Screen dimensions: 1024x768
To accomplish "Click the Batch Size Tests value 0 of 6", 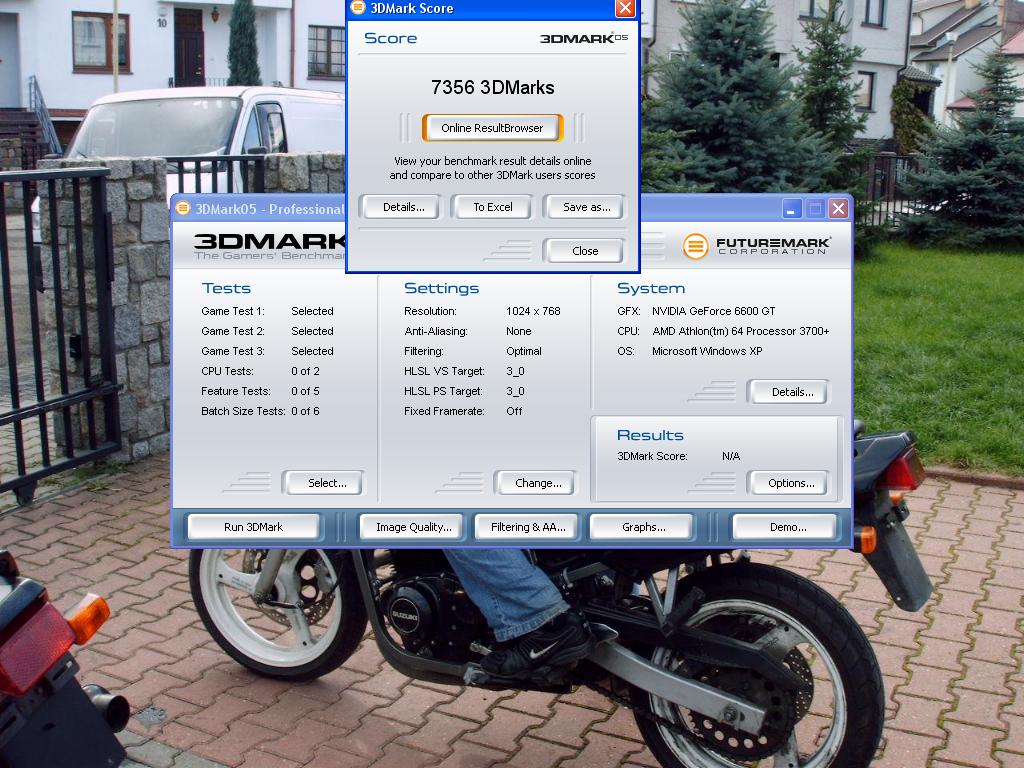I will pyautogui.click(x=305, y=411).
